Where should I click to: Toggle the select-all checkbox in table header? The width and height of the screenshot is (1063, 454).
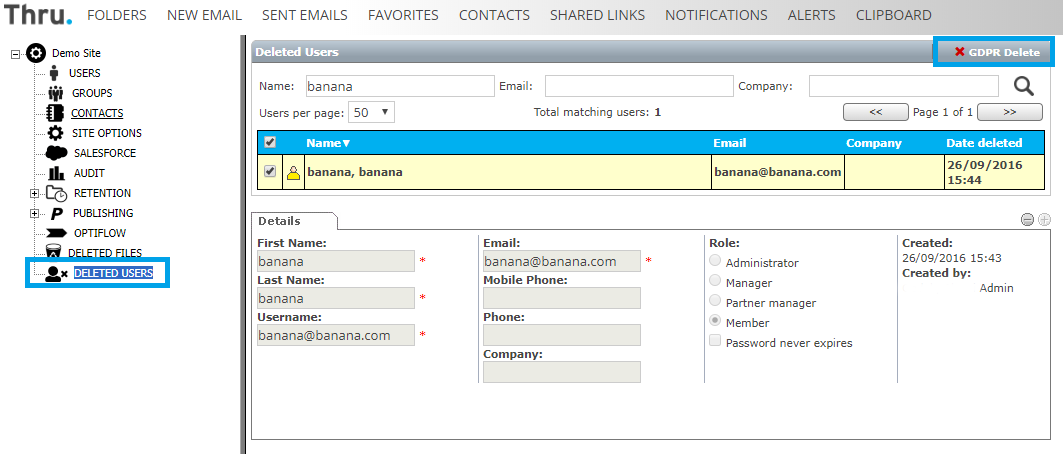click(270, 143)
